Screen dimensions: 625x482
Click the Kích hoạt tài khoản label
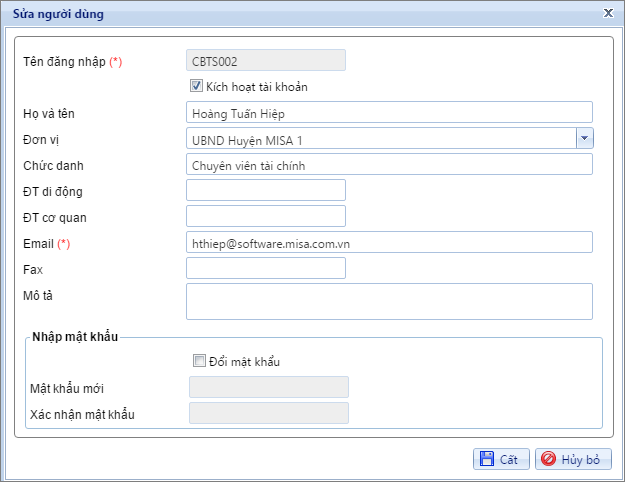(257, 87)
